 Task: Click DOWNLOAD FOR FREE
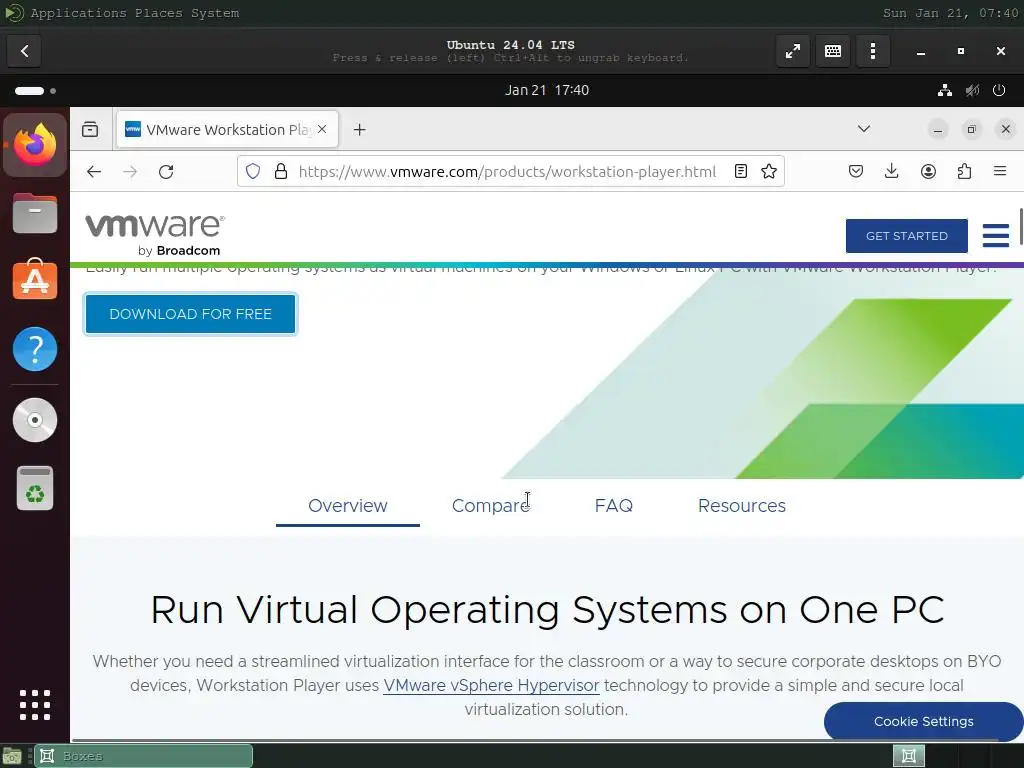(190, 314)
